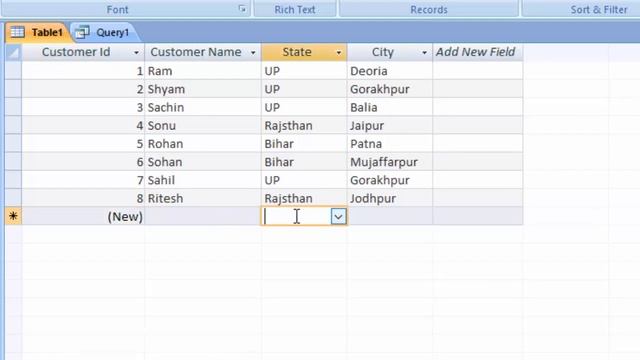This screenshot has height=360, width=640.
Task: Click Ram's state cell 'UP'
Action: click(304, 71)
